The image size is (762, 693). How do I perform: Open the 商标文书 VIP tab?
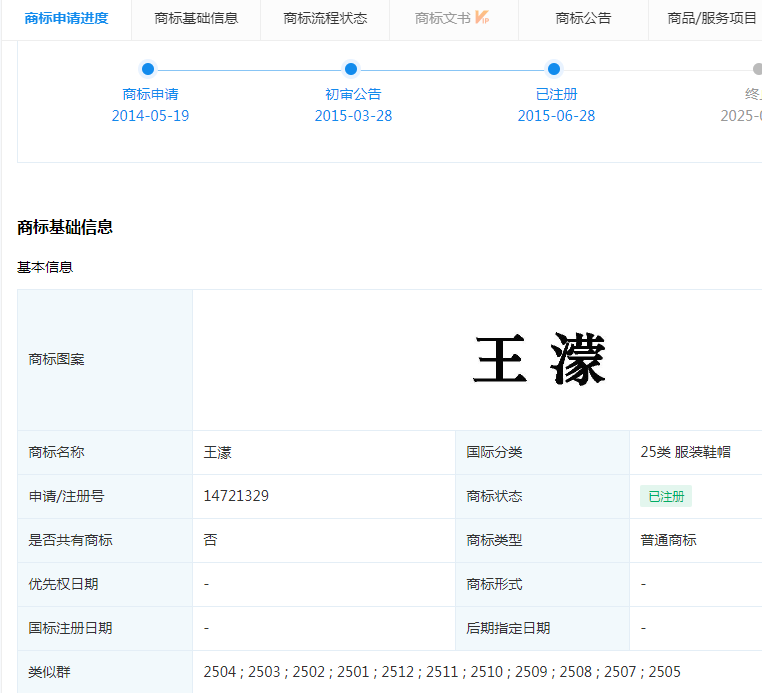tap(452, 18)
